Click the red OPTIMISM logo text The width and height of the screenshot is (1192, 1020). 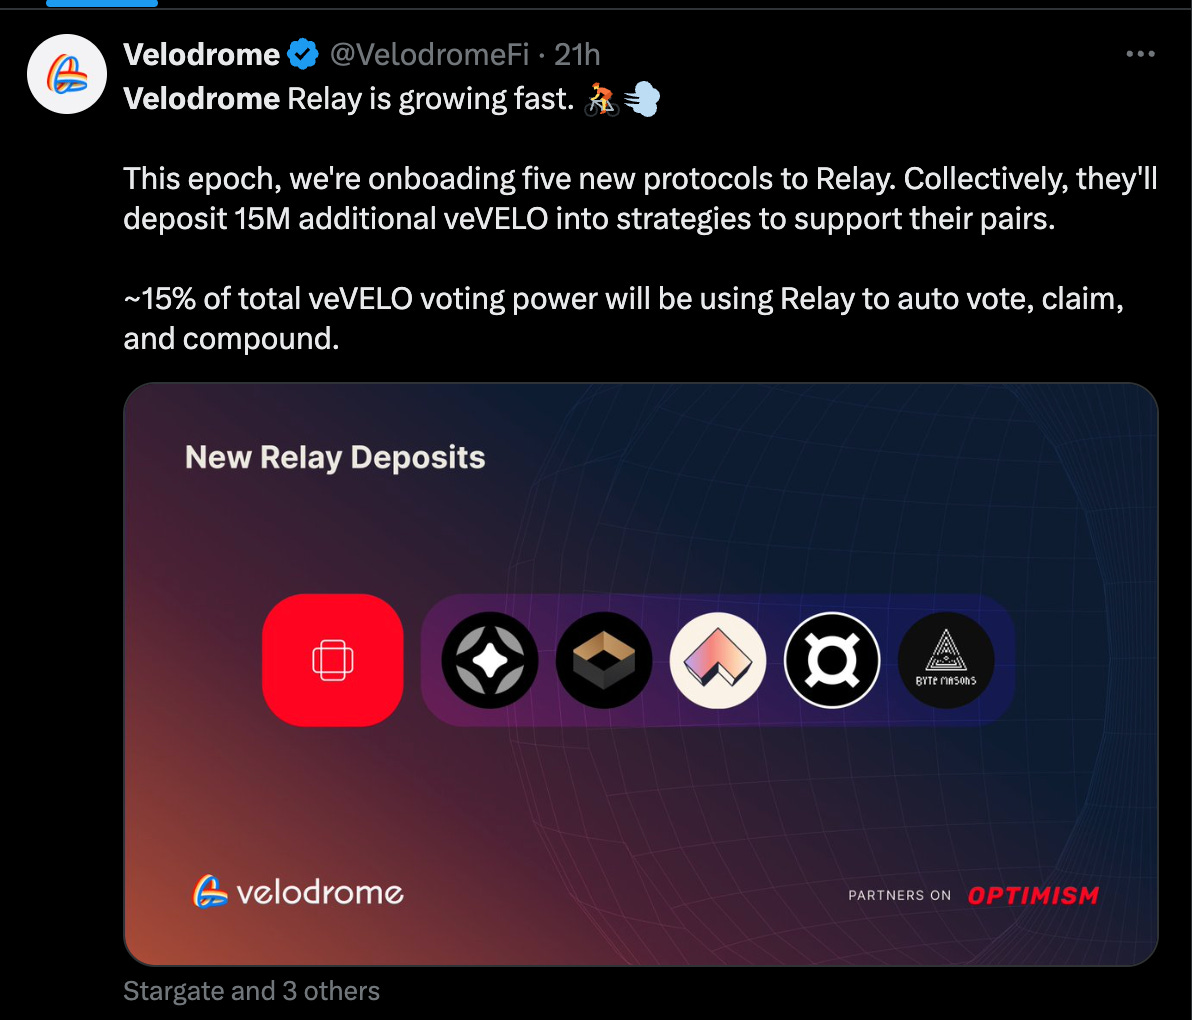[1033, 895]
